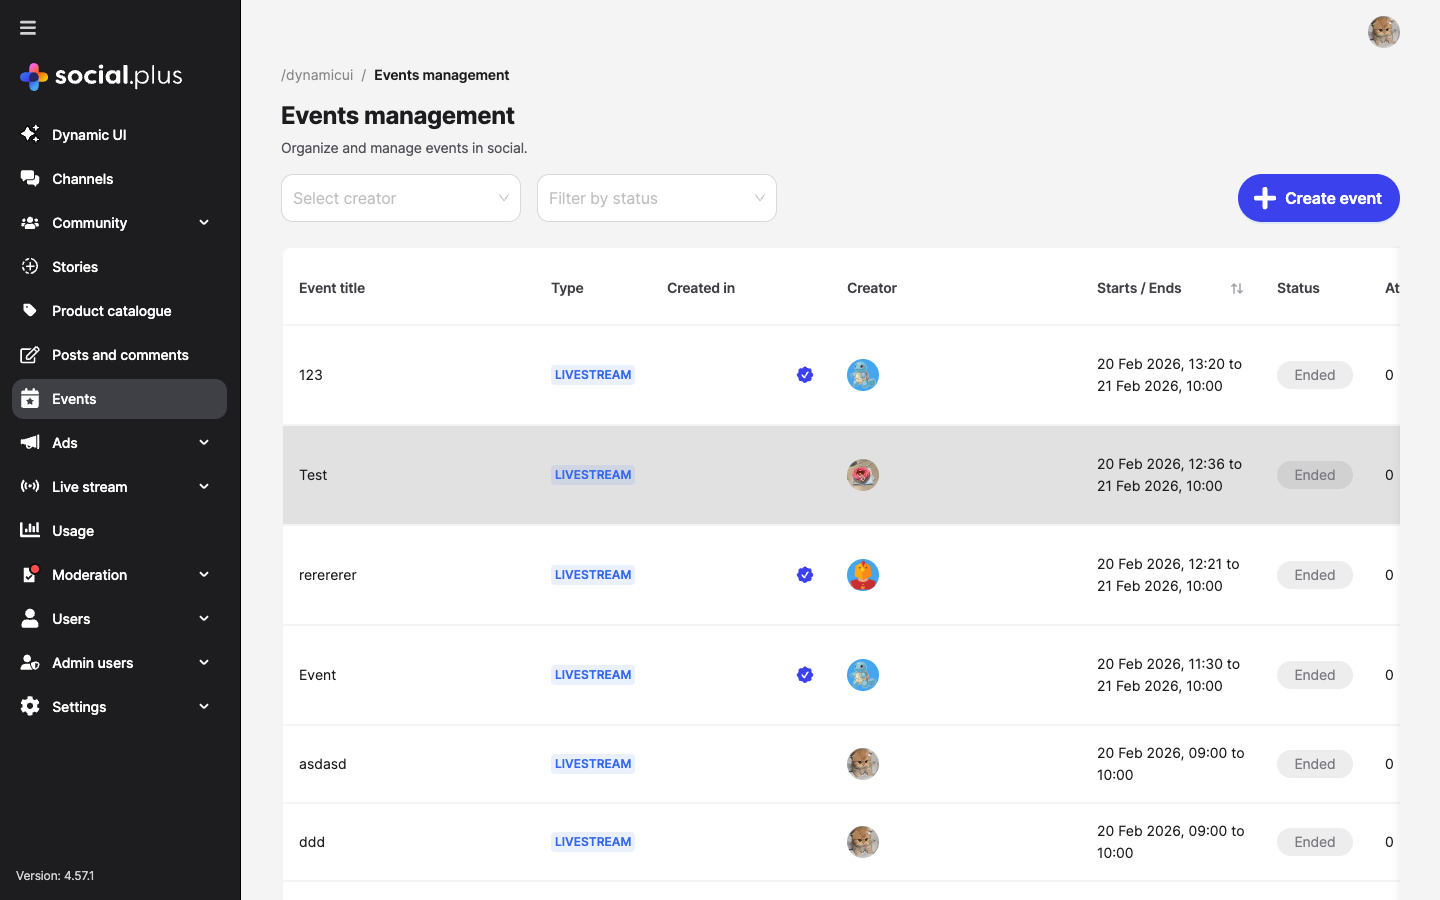The height and width of the screenshot is (900, 1440).
Task: Open the Dynamic UI section
Action: tap(89, 134)
